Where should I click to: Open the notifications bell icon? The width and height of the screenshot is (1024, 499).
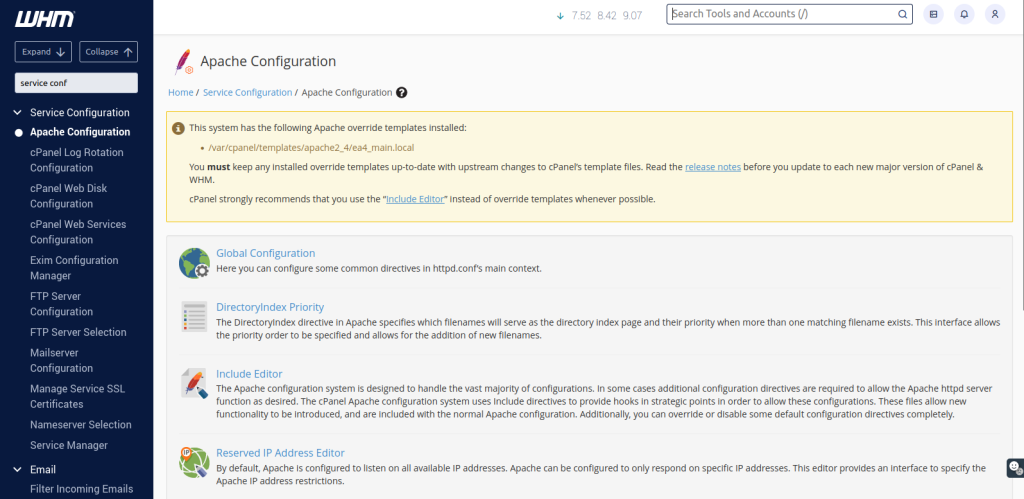coord(964,14)
